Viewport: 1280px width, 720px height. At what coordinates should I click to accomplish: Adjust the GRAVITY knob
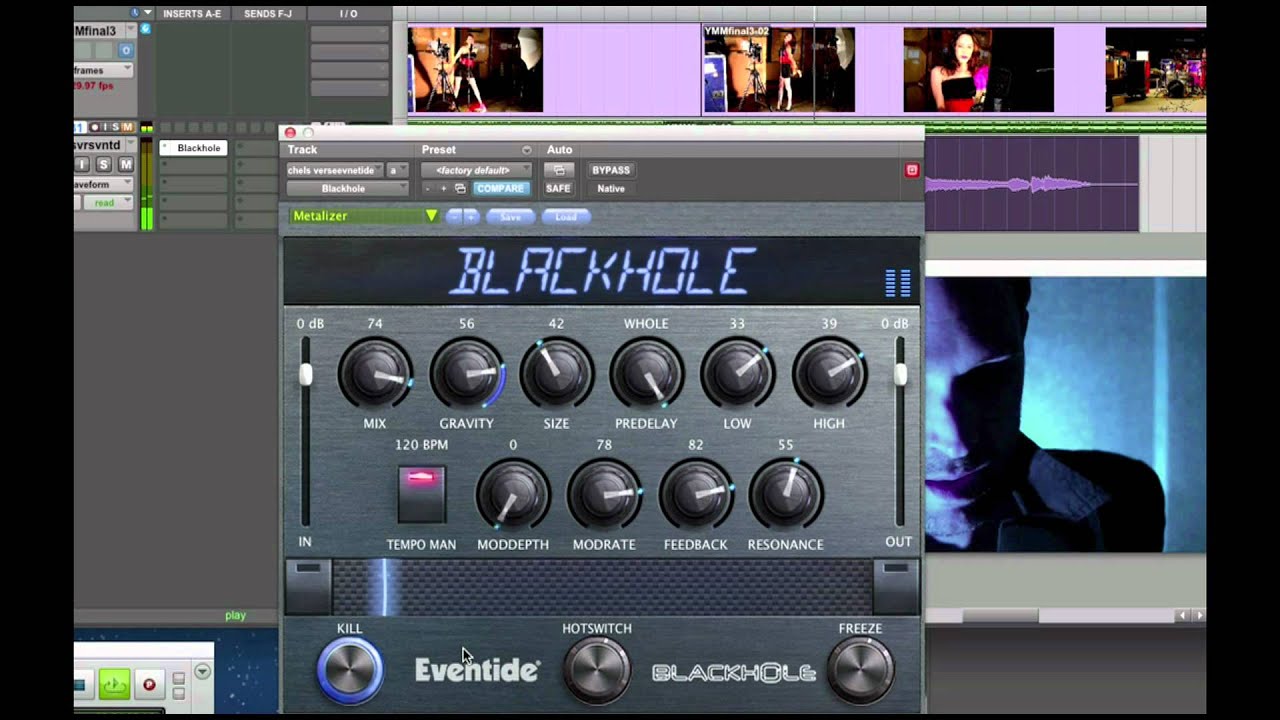click(x=467, y=373)
